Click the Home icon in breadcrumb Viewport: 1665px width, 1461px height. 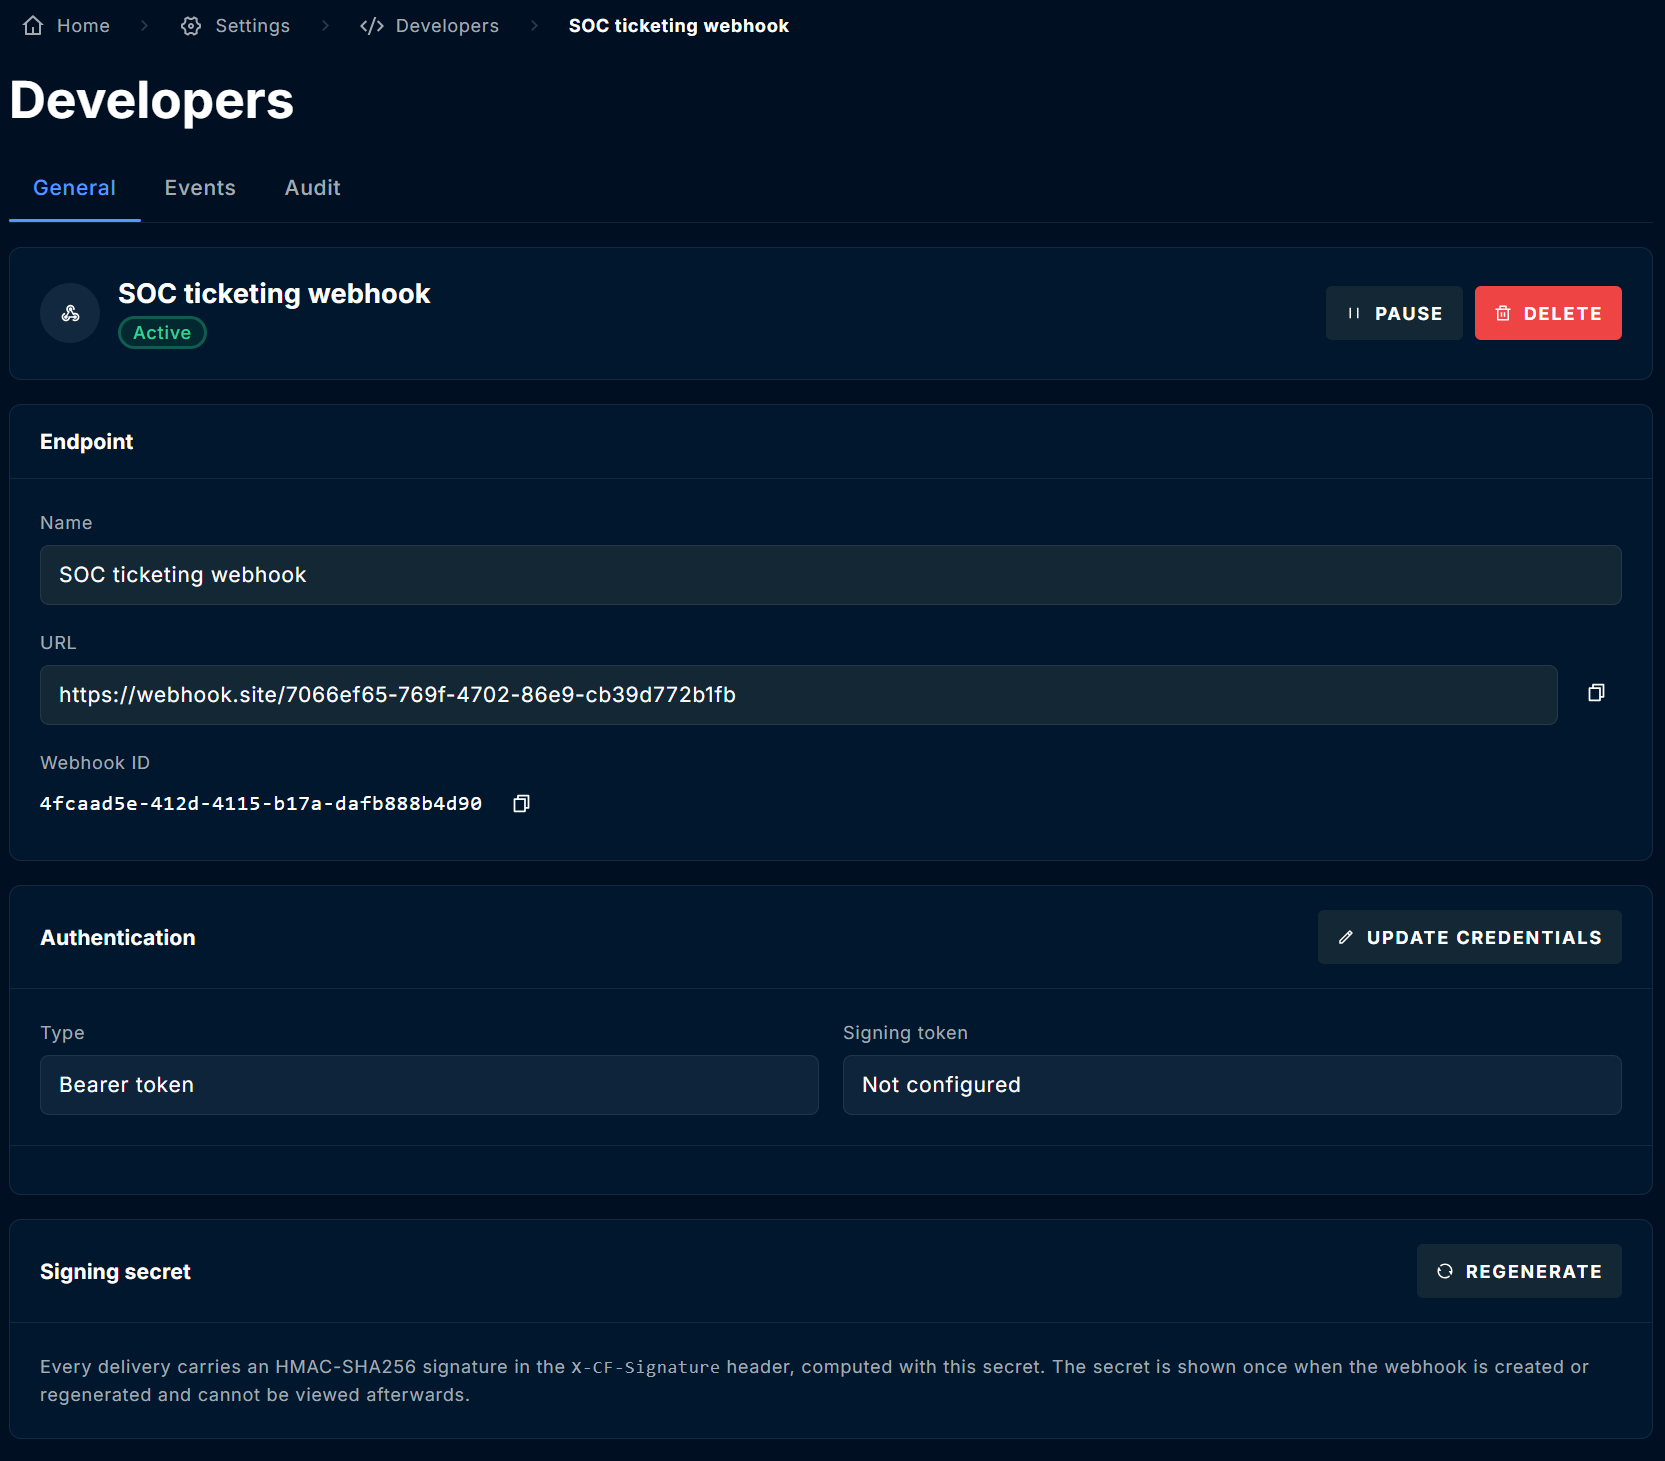coord(33,26)
